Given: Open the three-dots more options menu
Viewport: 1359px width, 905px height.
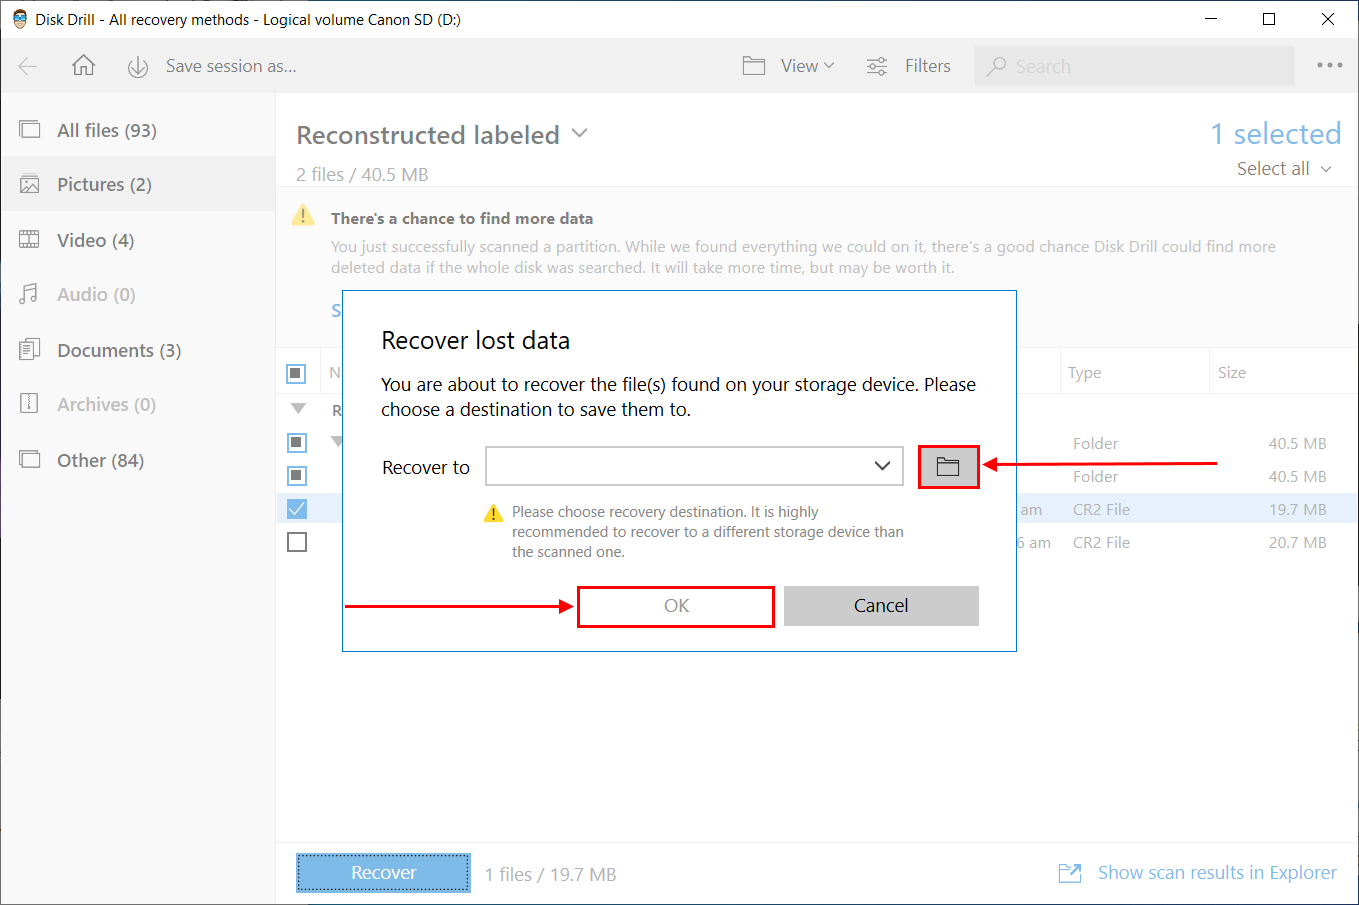Looking at the screenshot, I should tap(1329, 66).
